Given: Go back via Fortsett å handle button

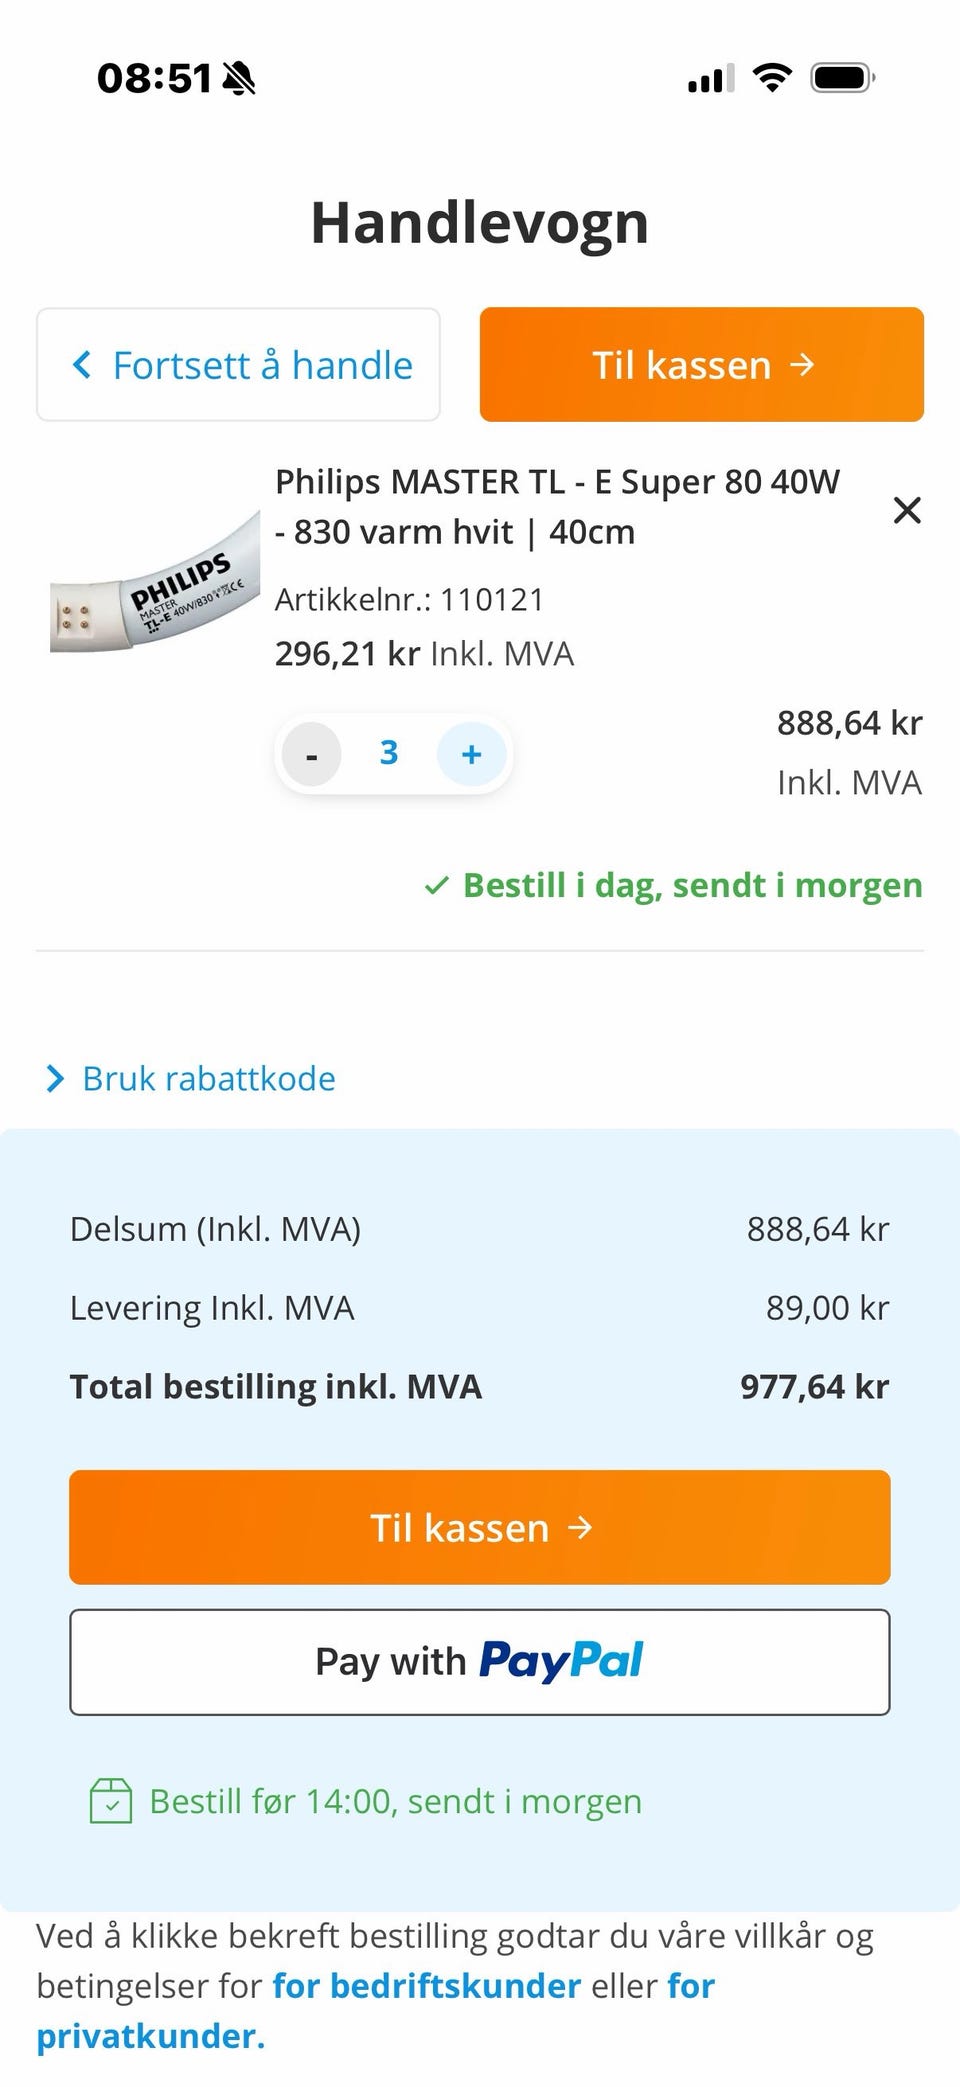Looking at the screenshot, I should coord(238,364).
